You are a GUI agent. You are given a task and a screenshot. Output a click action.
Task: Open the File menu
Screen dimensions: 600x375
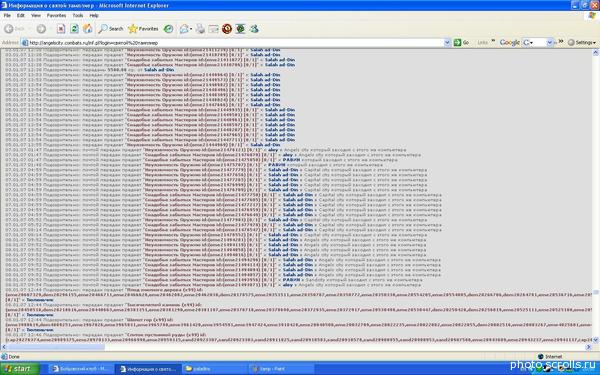(x=7, y=15)
